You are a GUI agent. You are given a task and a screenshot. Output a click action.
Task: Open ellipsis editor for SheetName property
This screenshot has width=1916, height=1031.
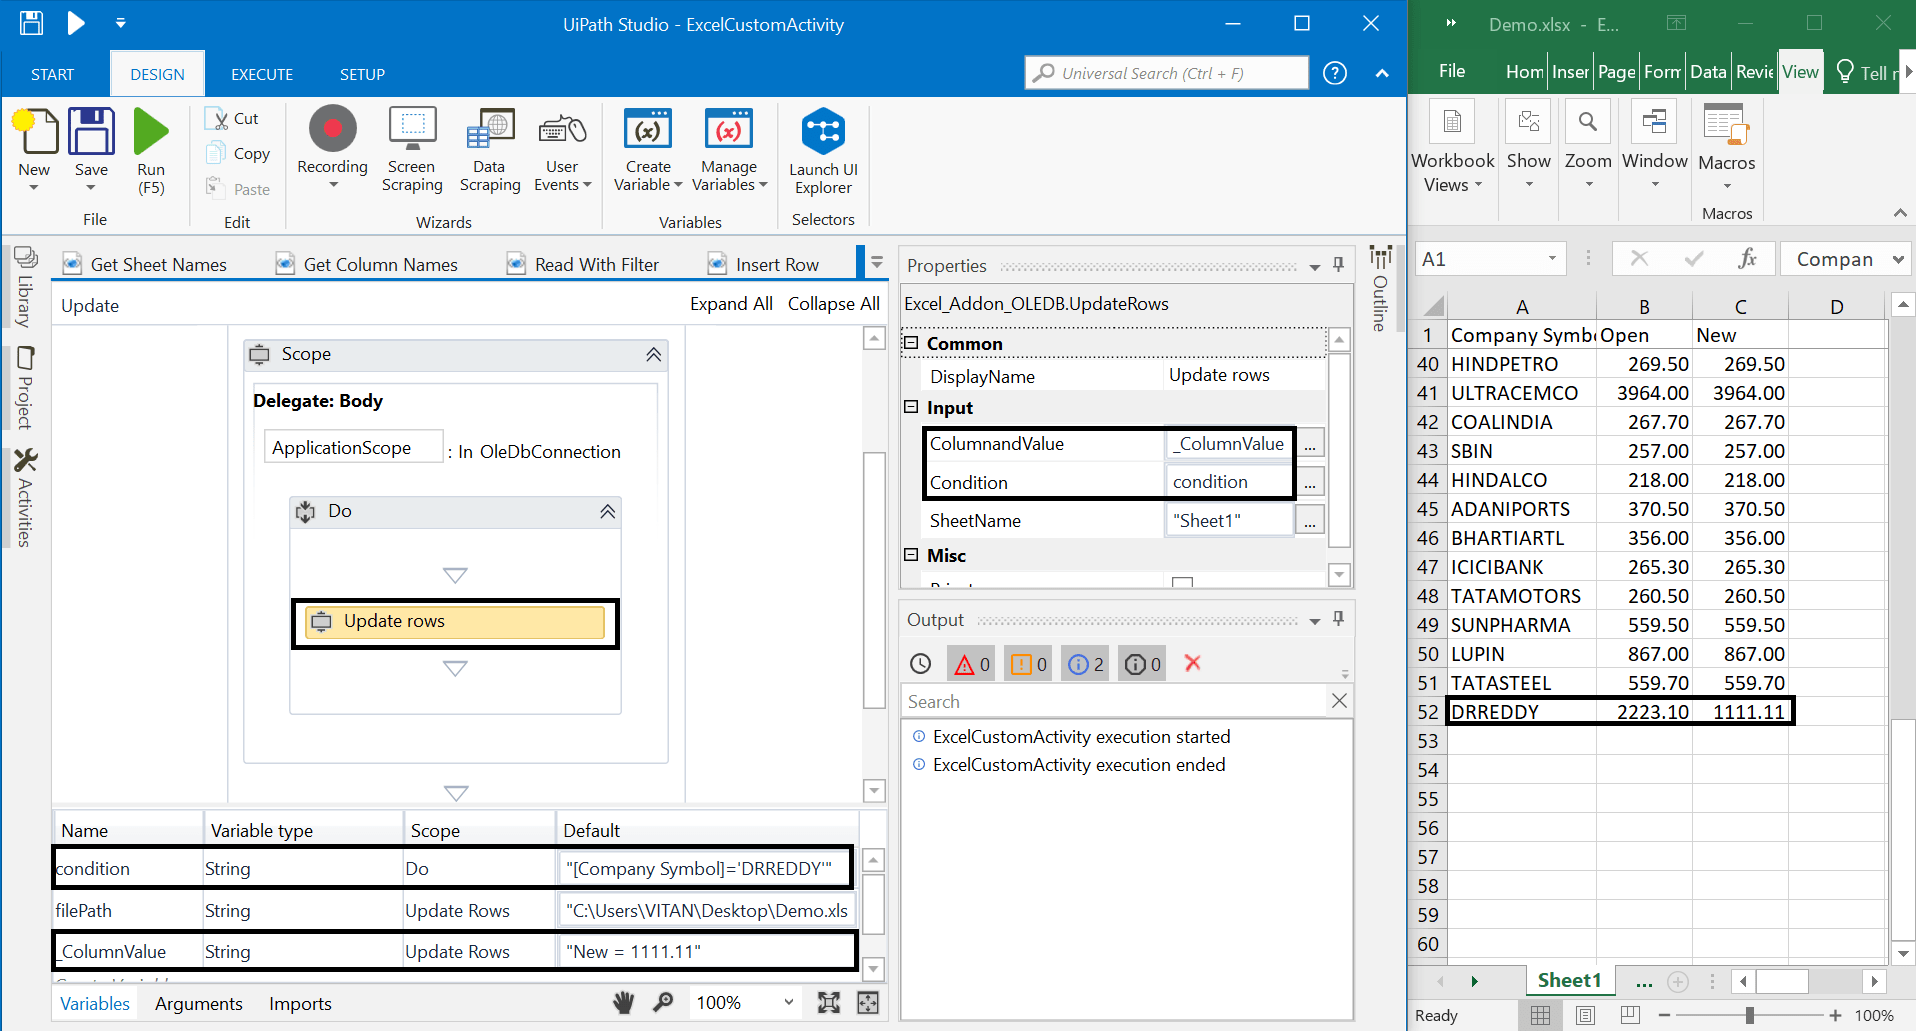(x=1310, y=520)
